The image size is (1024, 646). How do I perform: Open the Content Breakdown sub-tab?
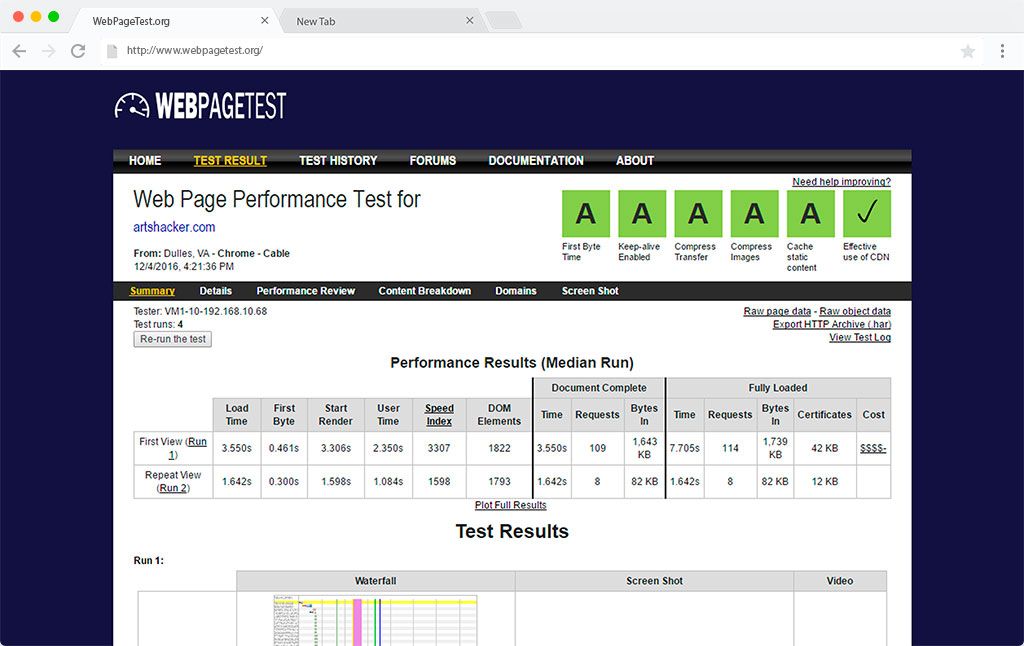424,291
